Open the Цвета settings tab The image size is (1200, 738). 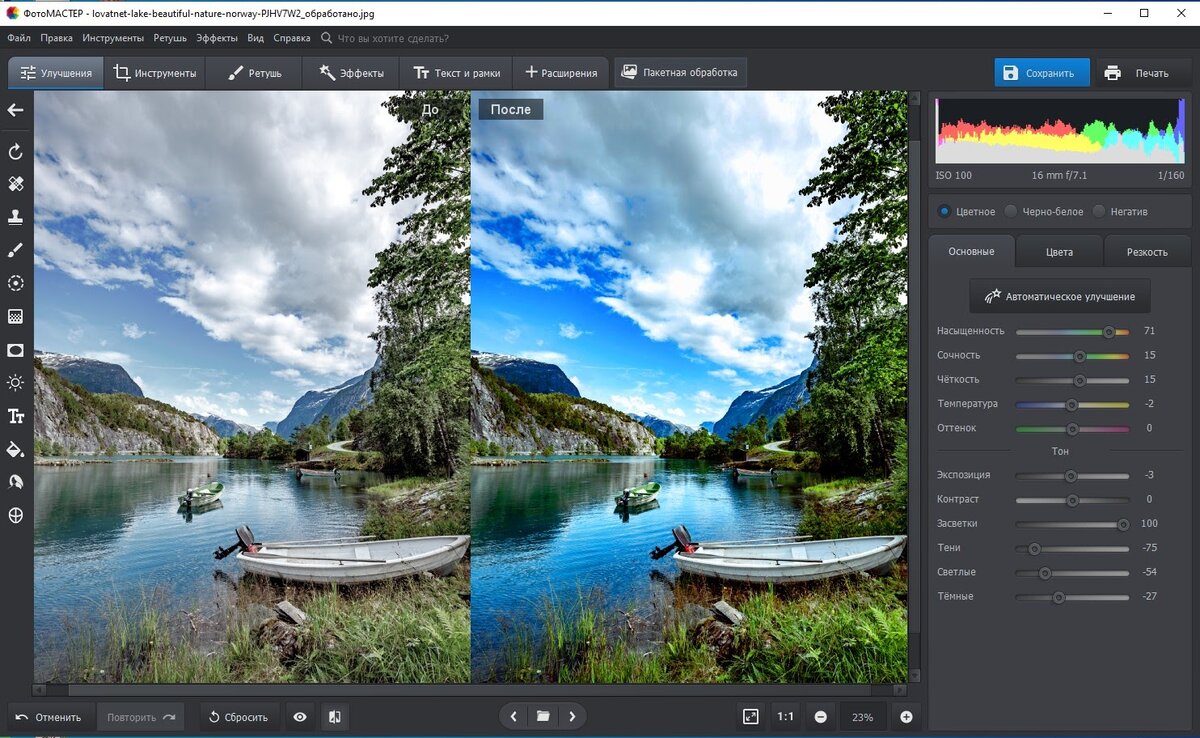(1059, 252)
